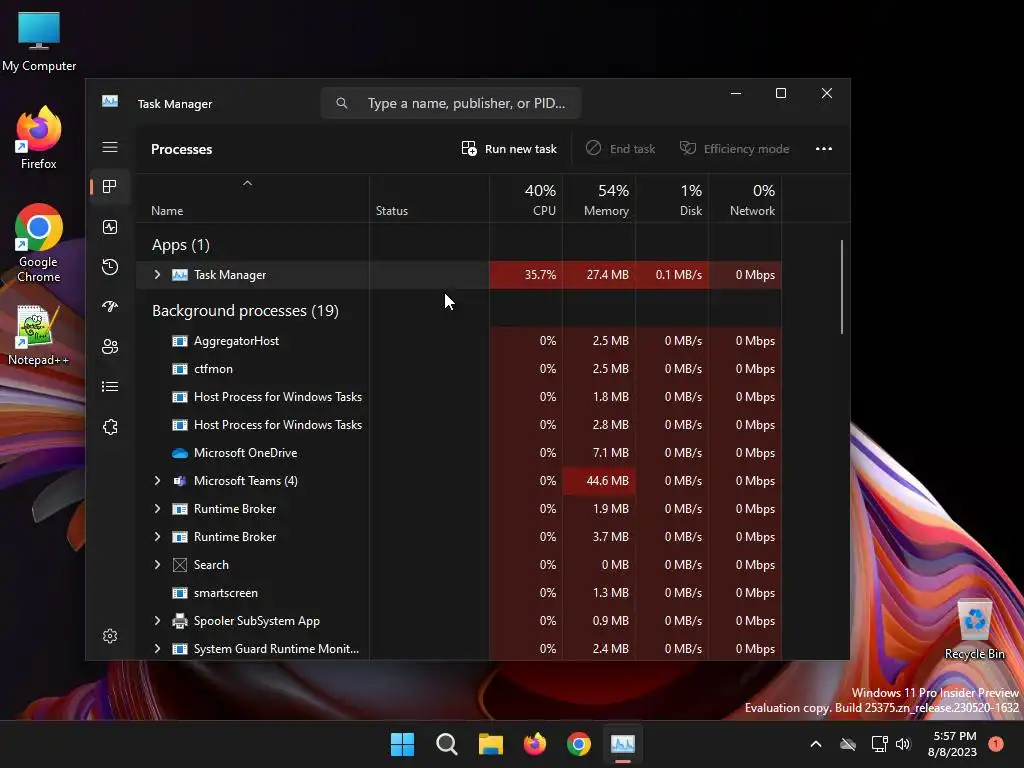Click the Search process icon
Image resolution: width=1024 pixels, height=768 pixels.
[x=180, y=565]
